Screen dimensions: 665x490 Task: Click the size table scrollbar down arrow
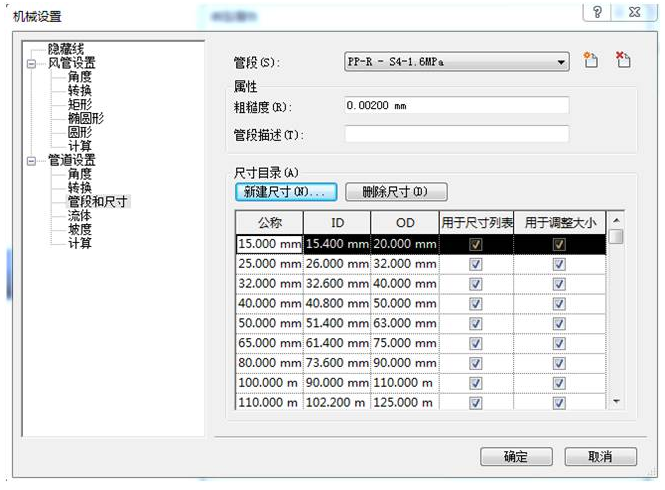coord(617,401)
